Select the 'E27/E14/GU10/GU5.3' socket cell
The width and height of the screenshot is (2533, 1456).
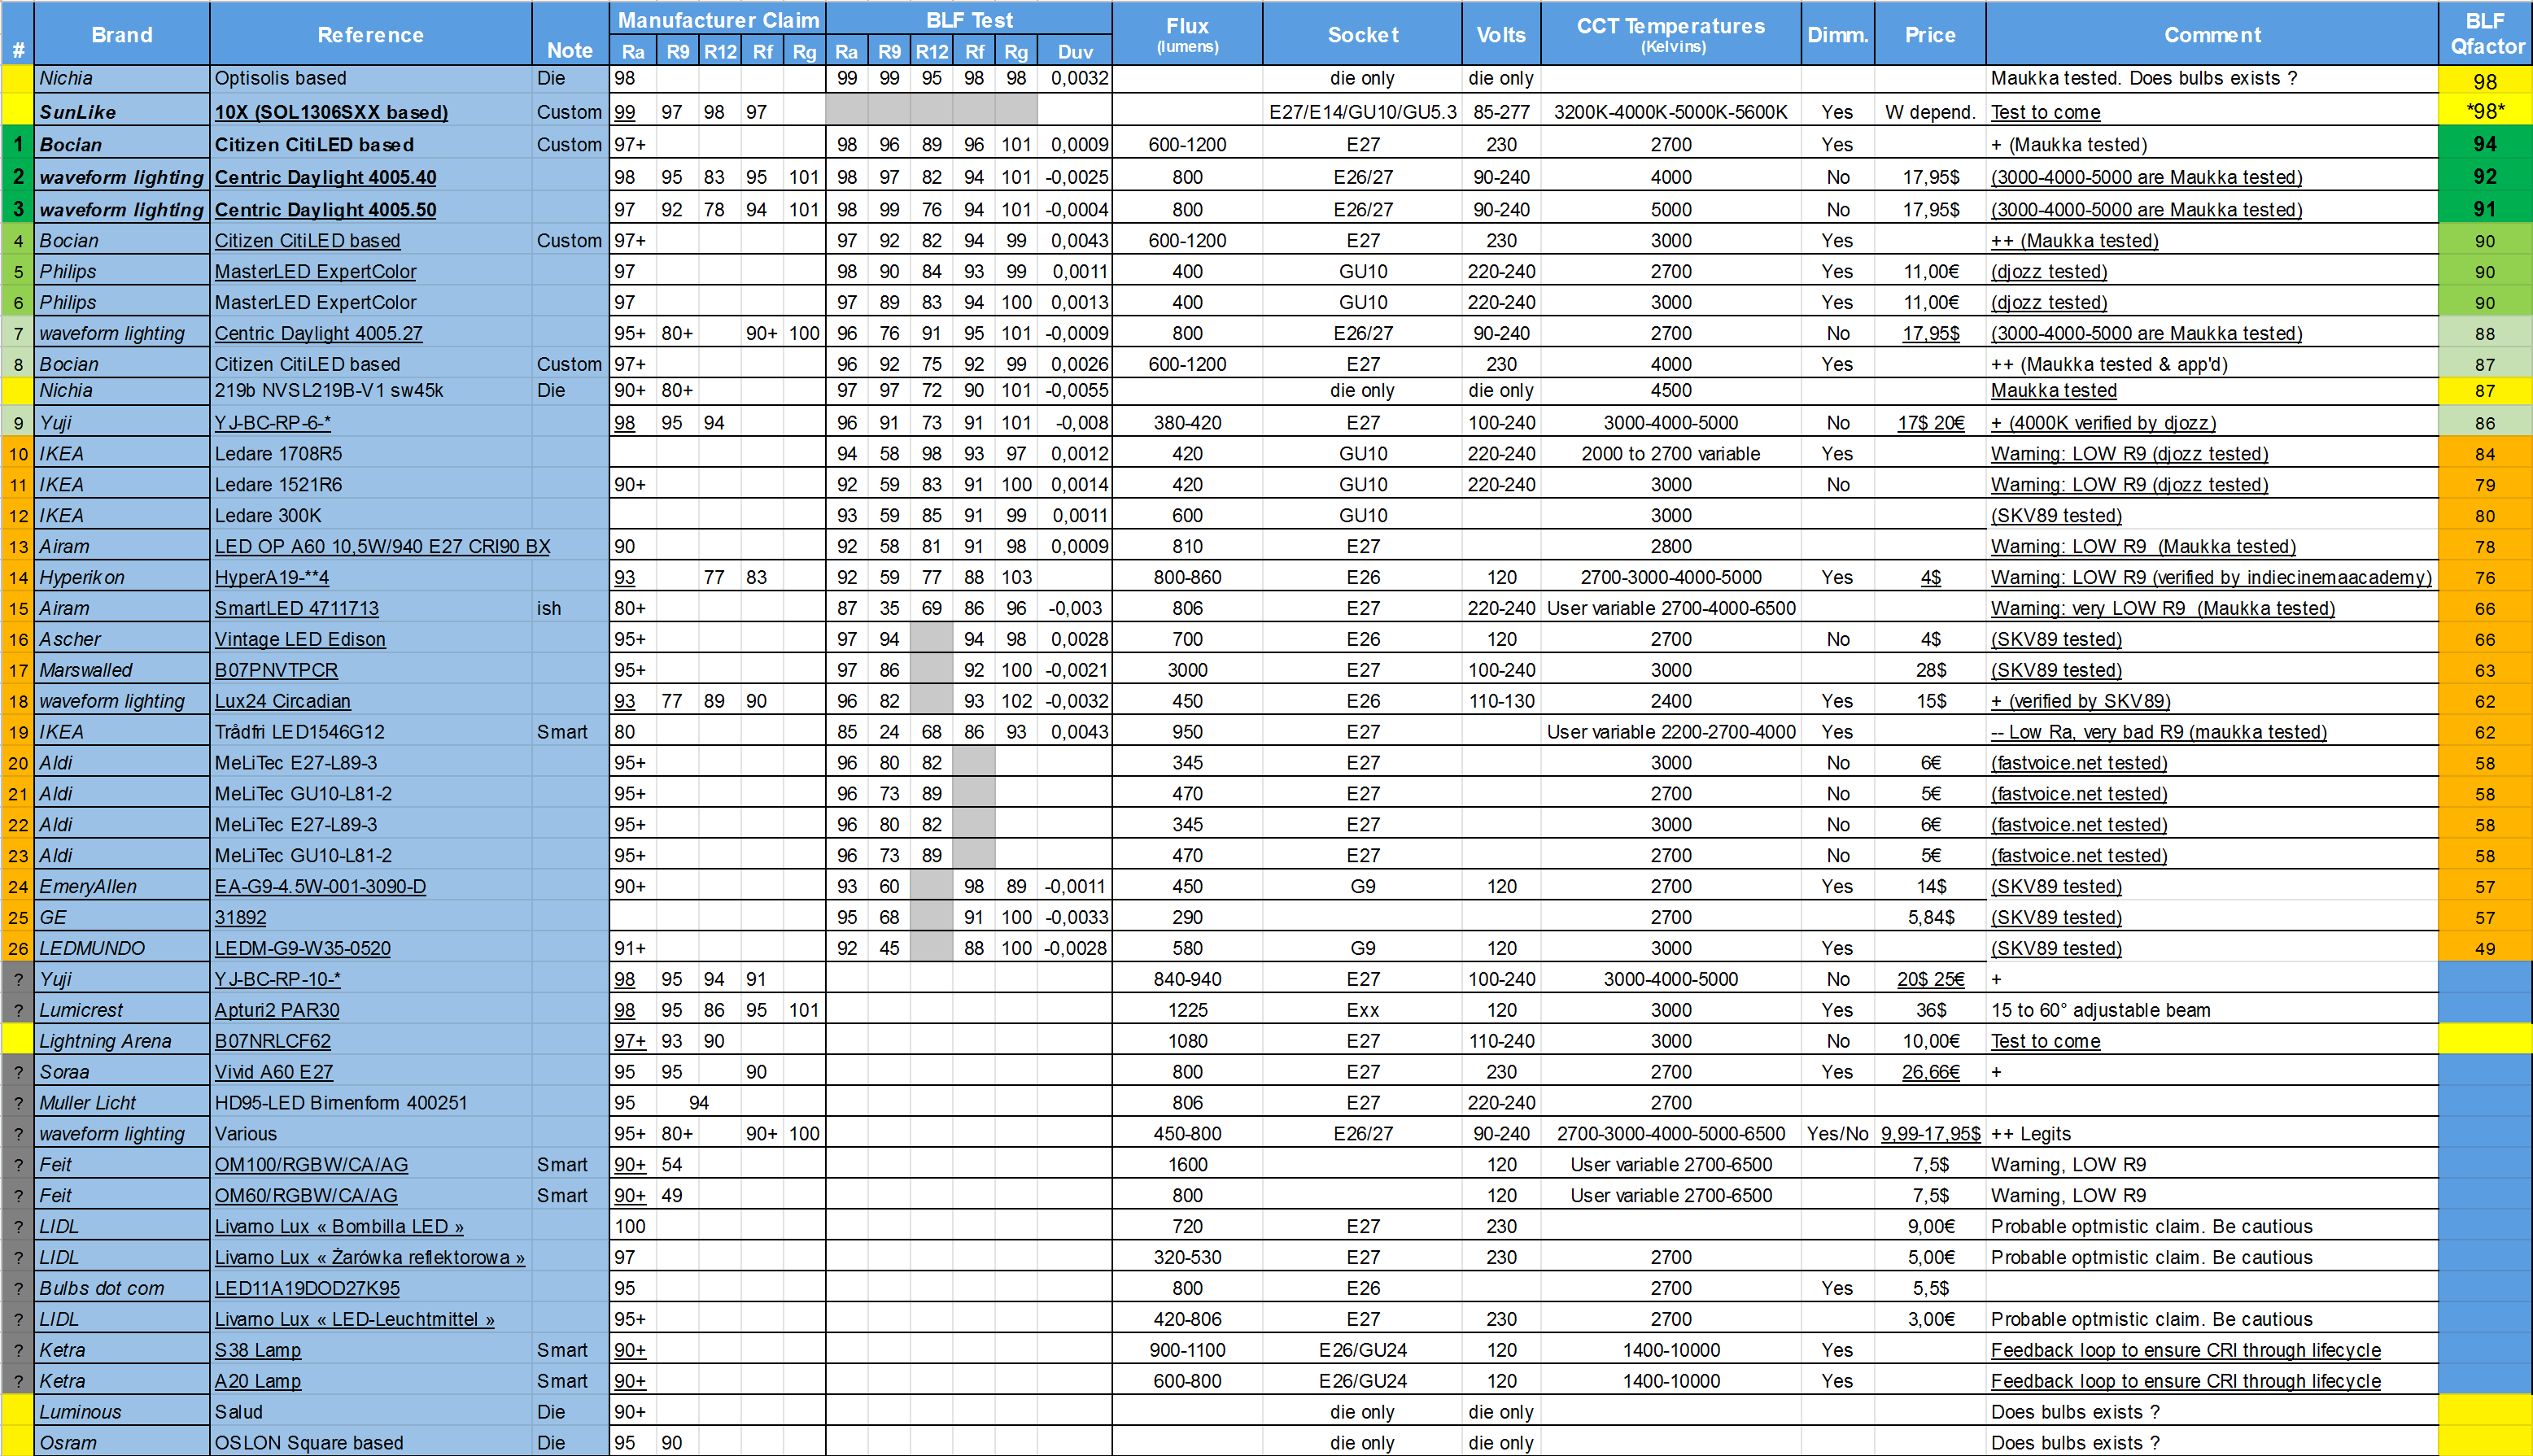coord(1362,112)
